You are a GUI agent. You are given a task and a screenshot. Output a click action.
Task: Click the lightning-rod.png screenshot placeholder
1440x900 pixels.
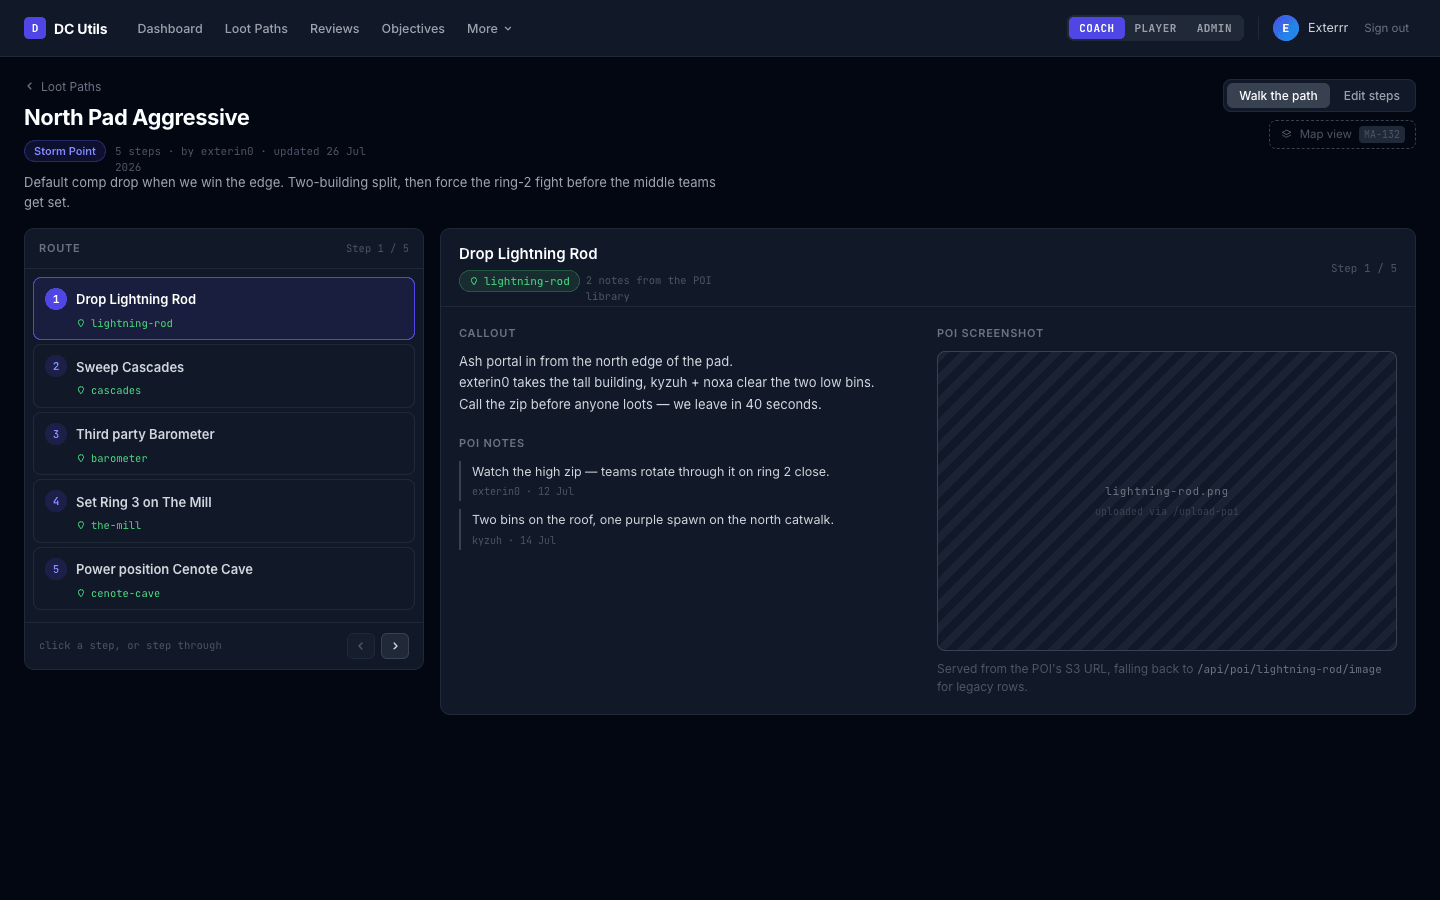tap(1167, 501)
